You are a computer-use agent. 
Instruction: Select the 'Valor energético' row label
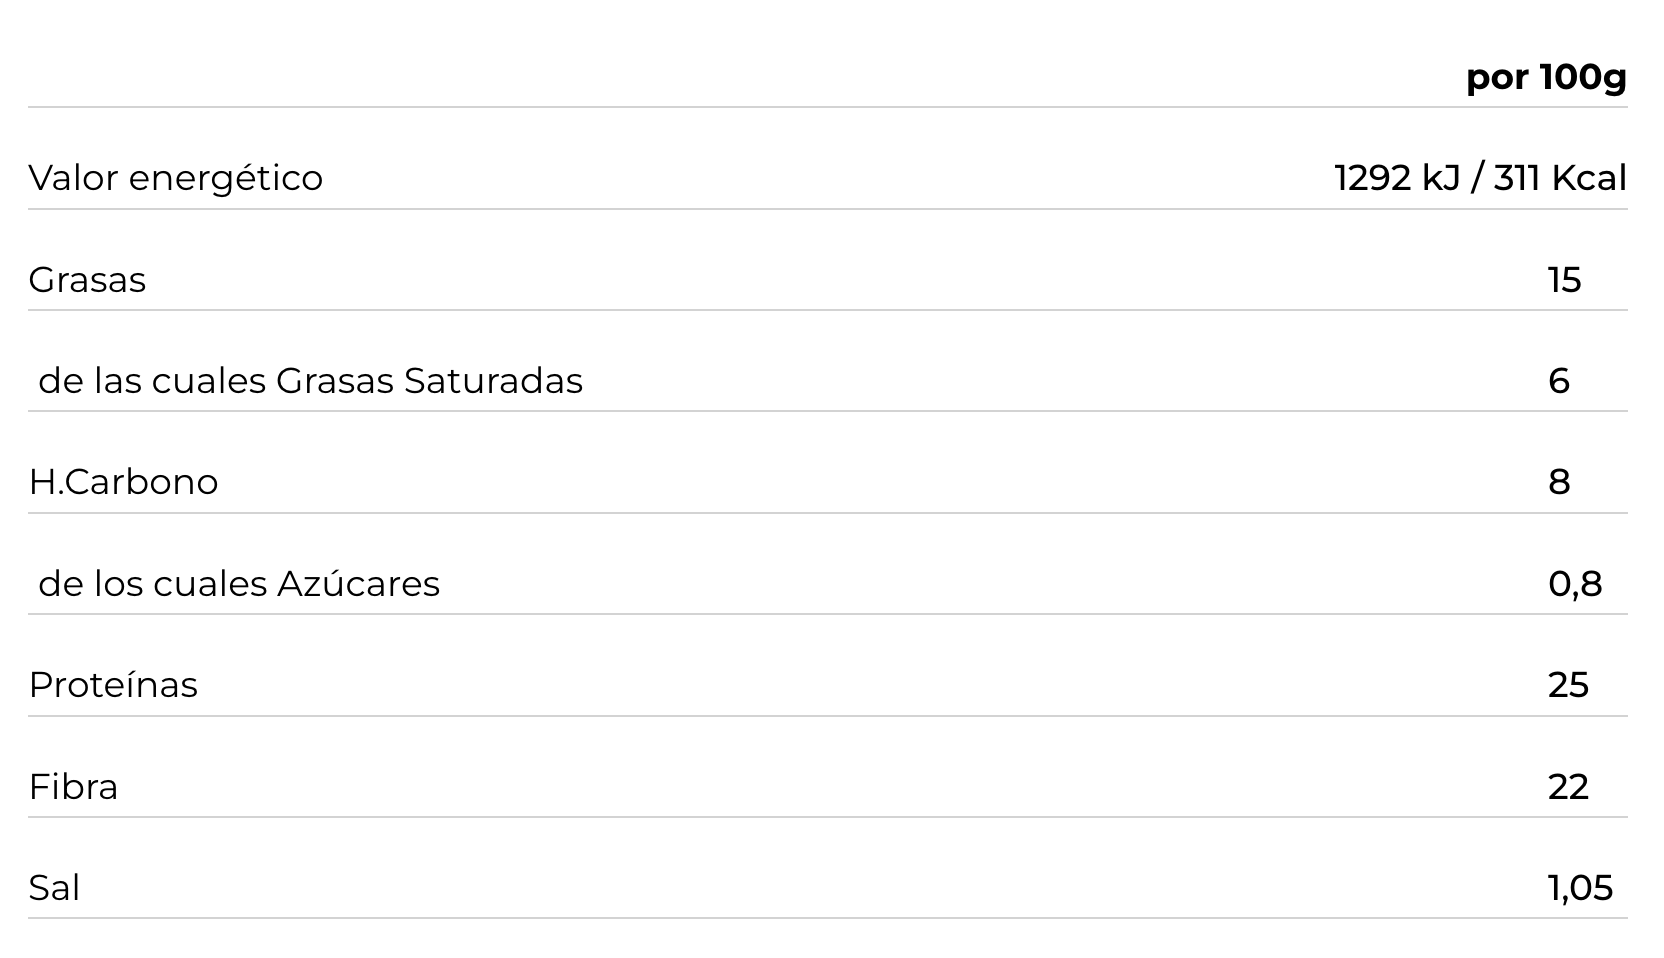[176, 178]
